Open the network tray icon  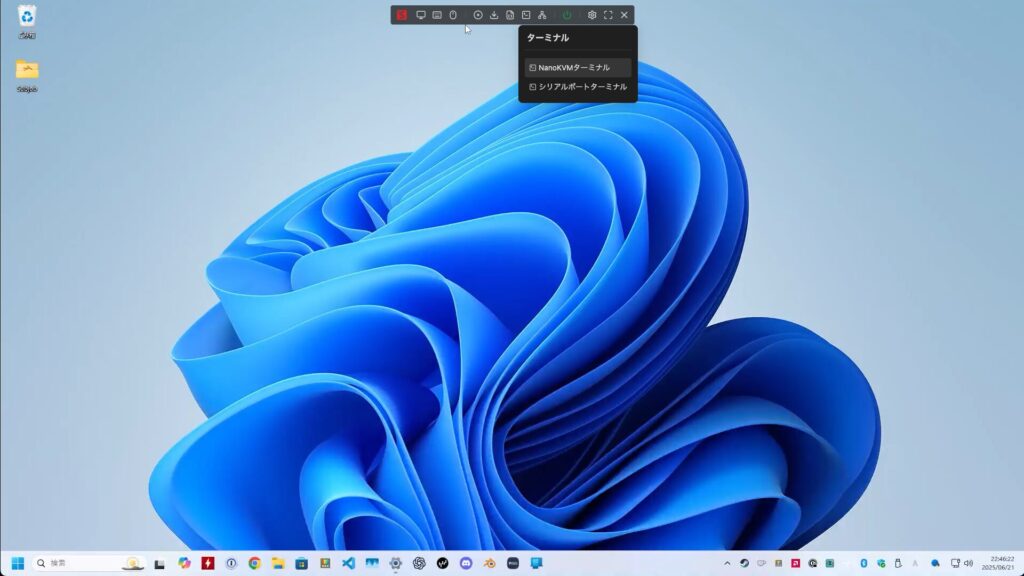click(x=955, y=563)
